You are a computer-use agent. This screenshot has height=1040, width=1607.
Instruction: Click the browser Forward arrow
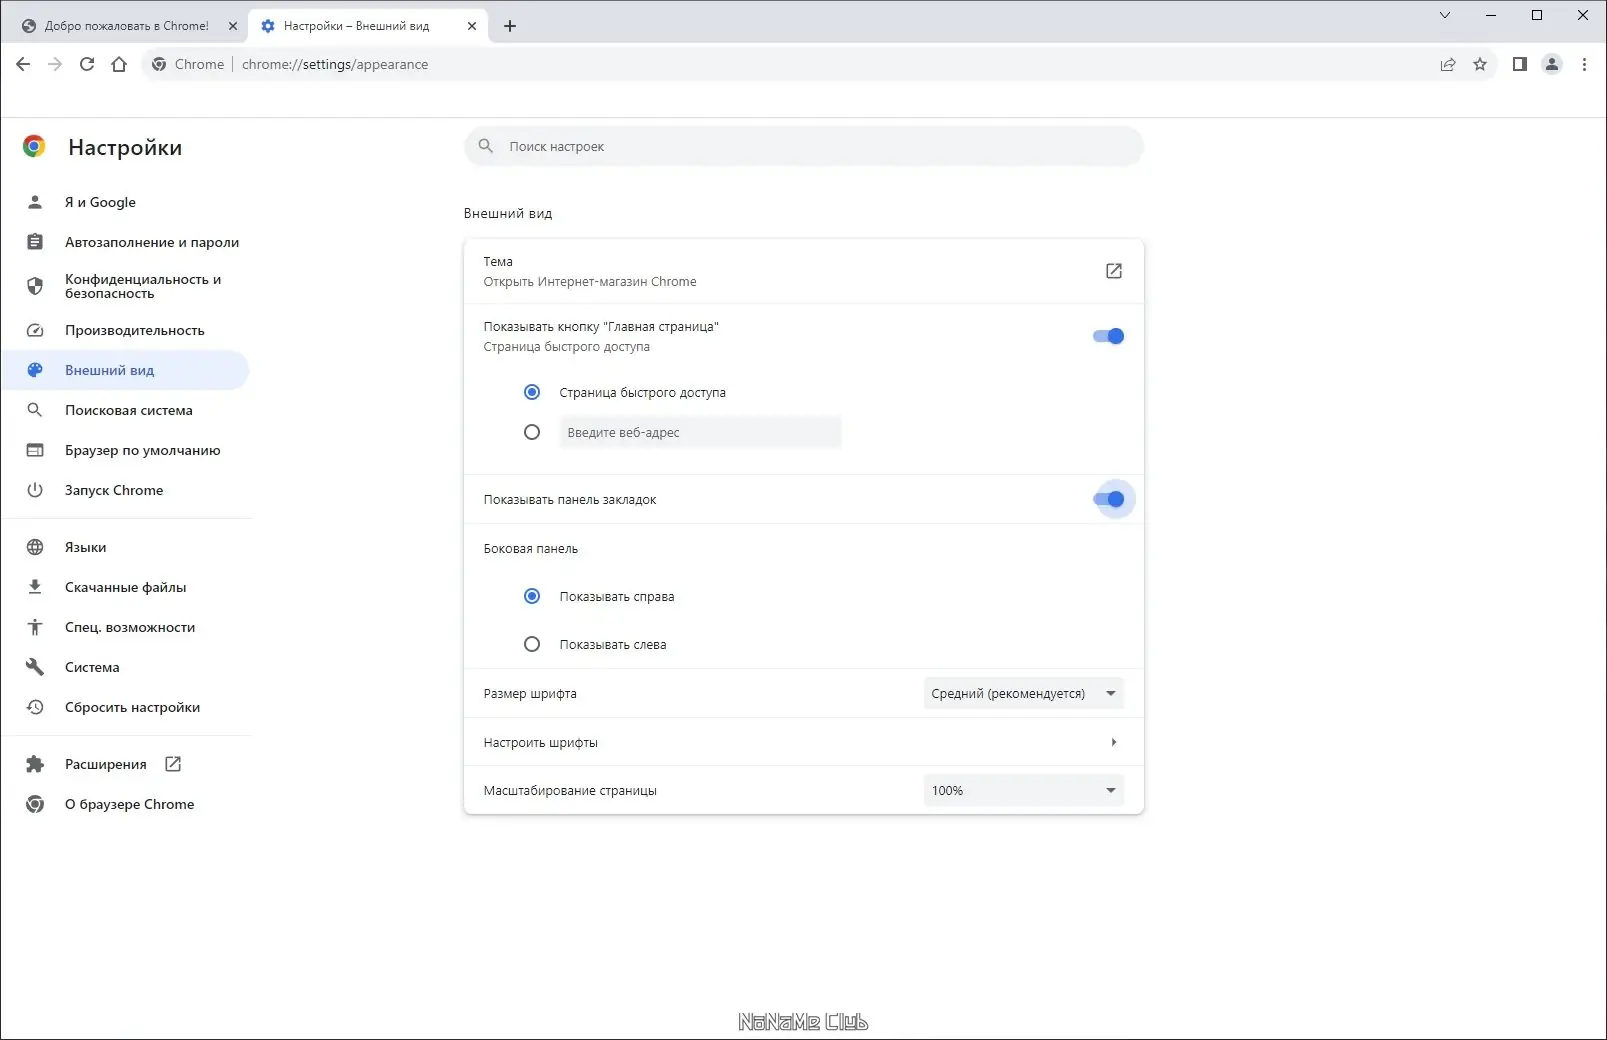55,64
